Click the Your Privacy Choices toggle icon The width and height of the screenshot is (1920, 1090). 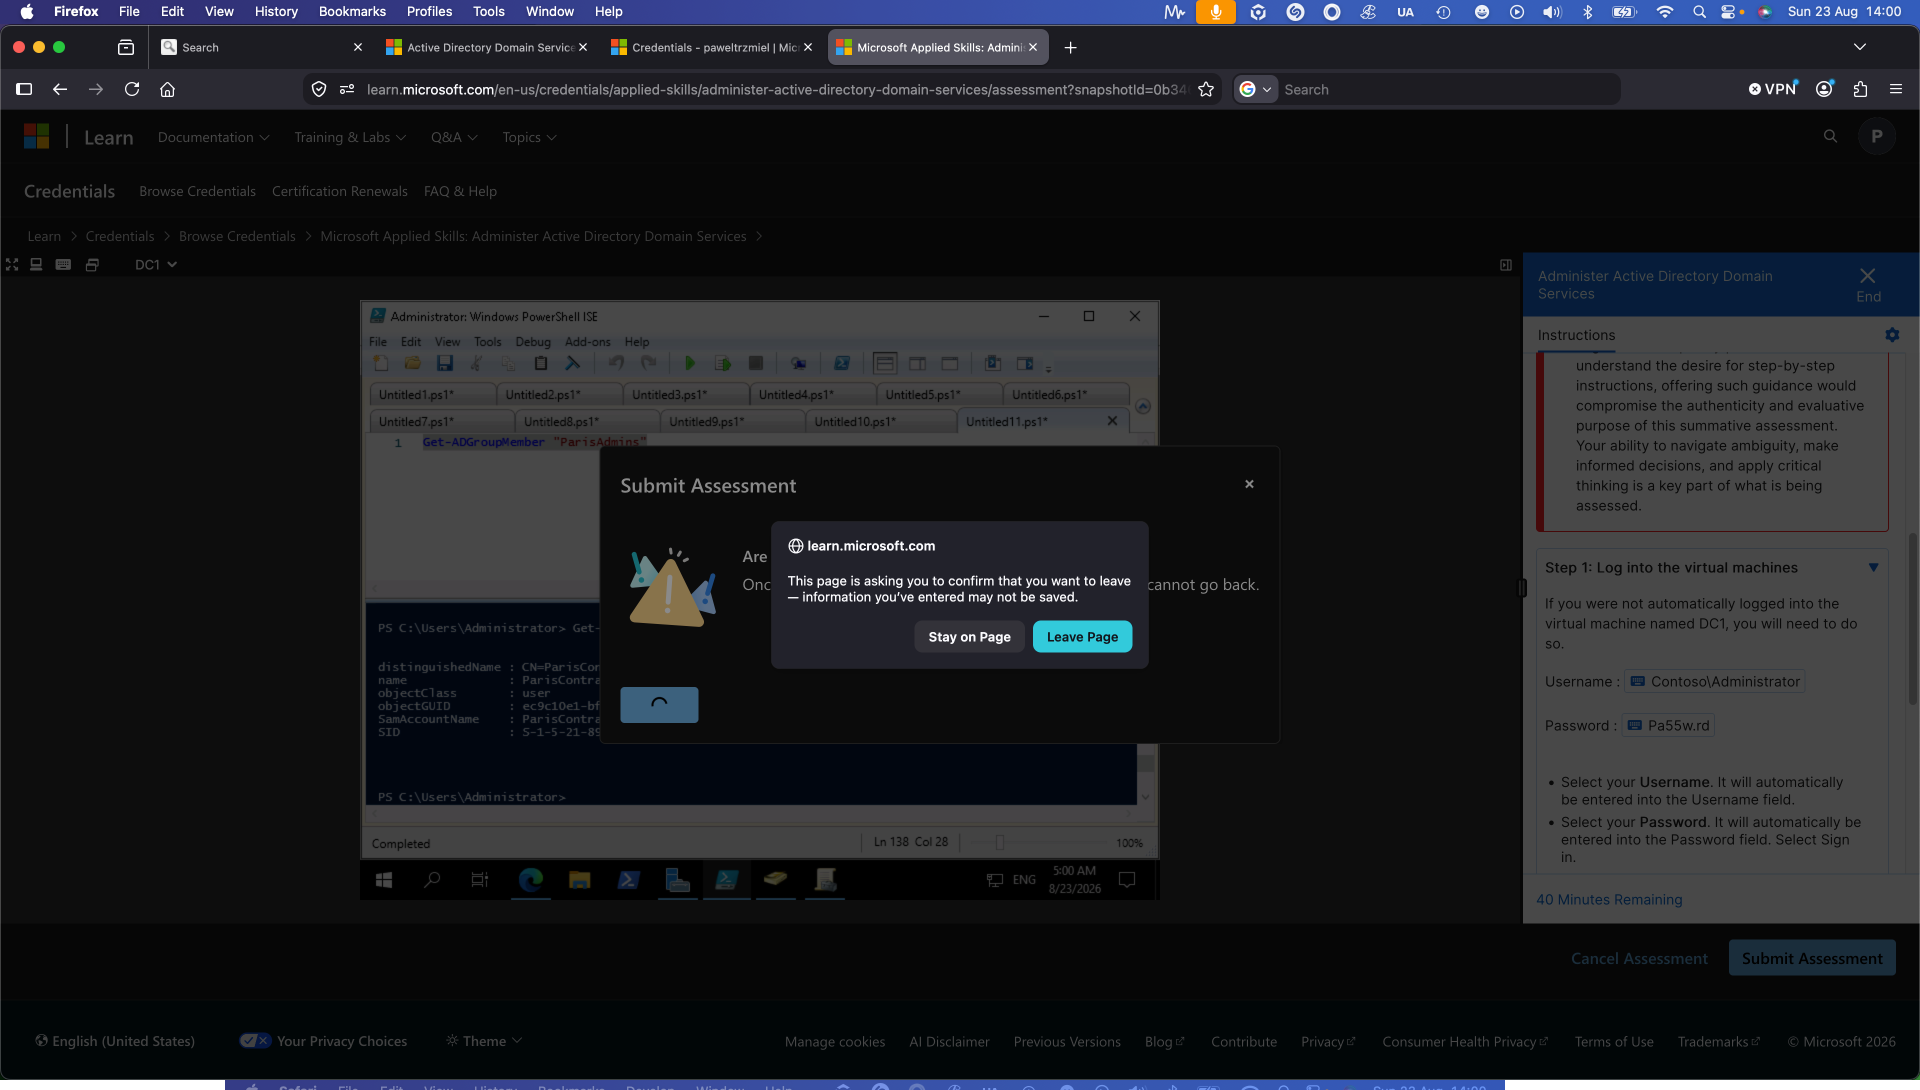click(255, 1041)
